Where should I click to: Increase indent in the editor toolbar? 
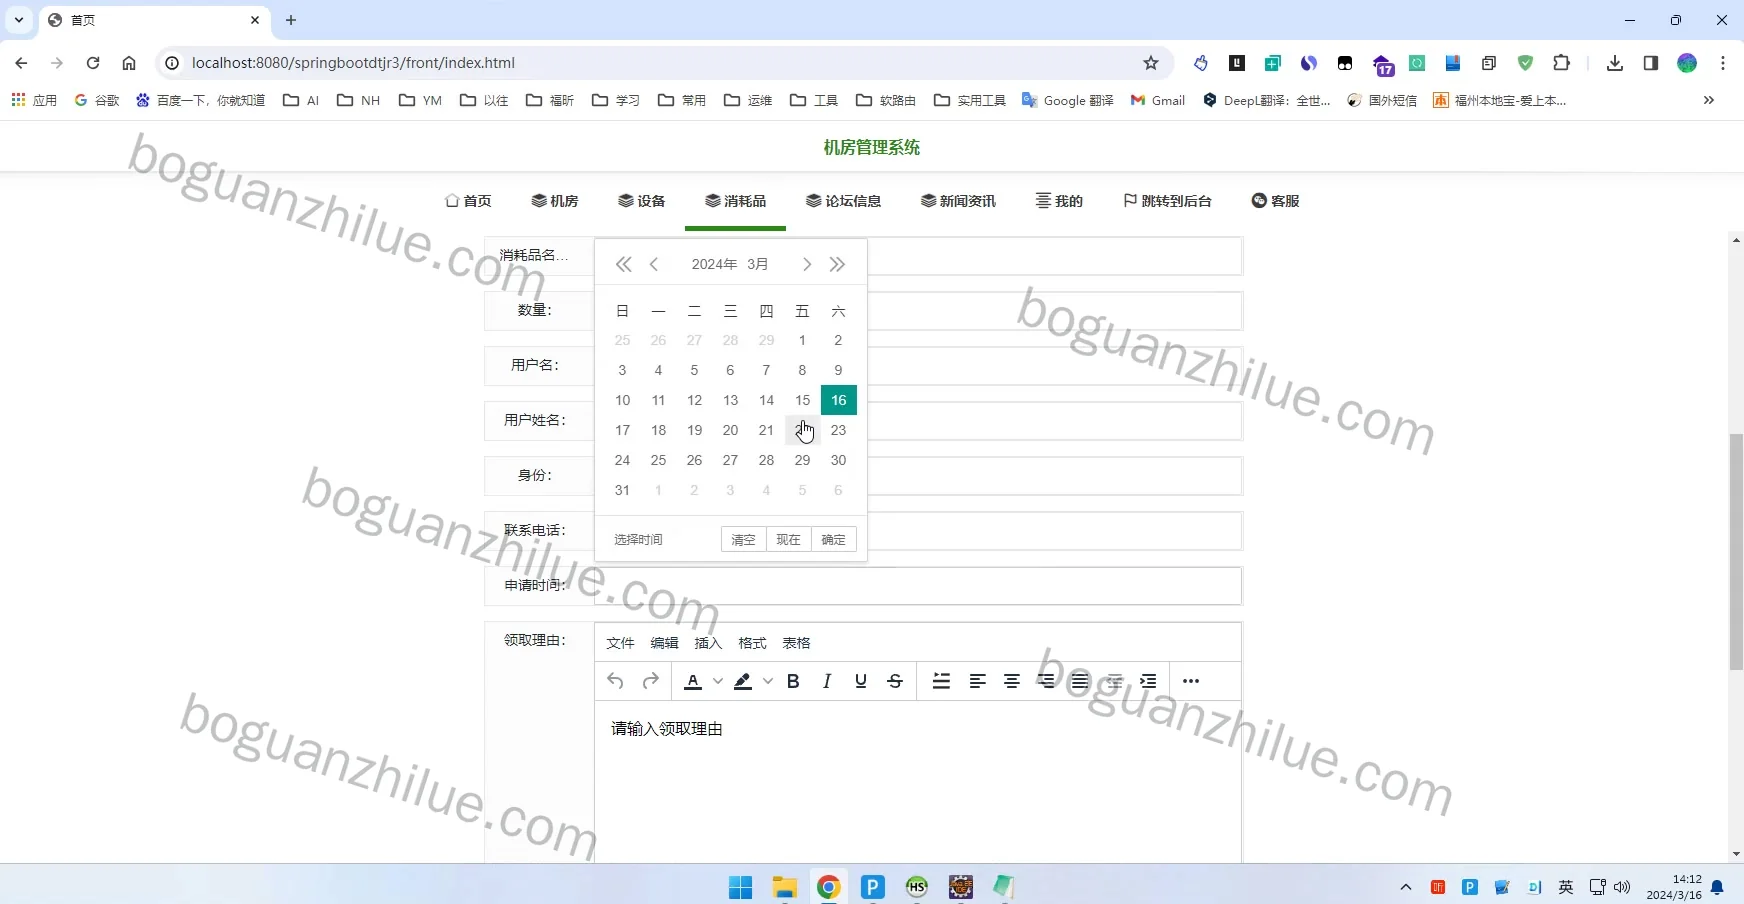tap(1148, 681)
